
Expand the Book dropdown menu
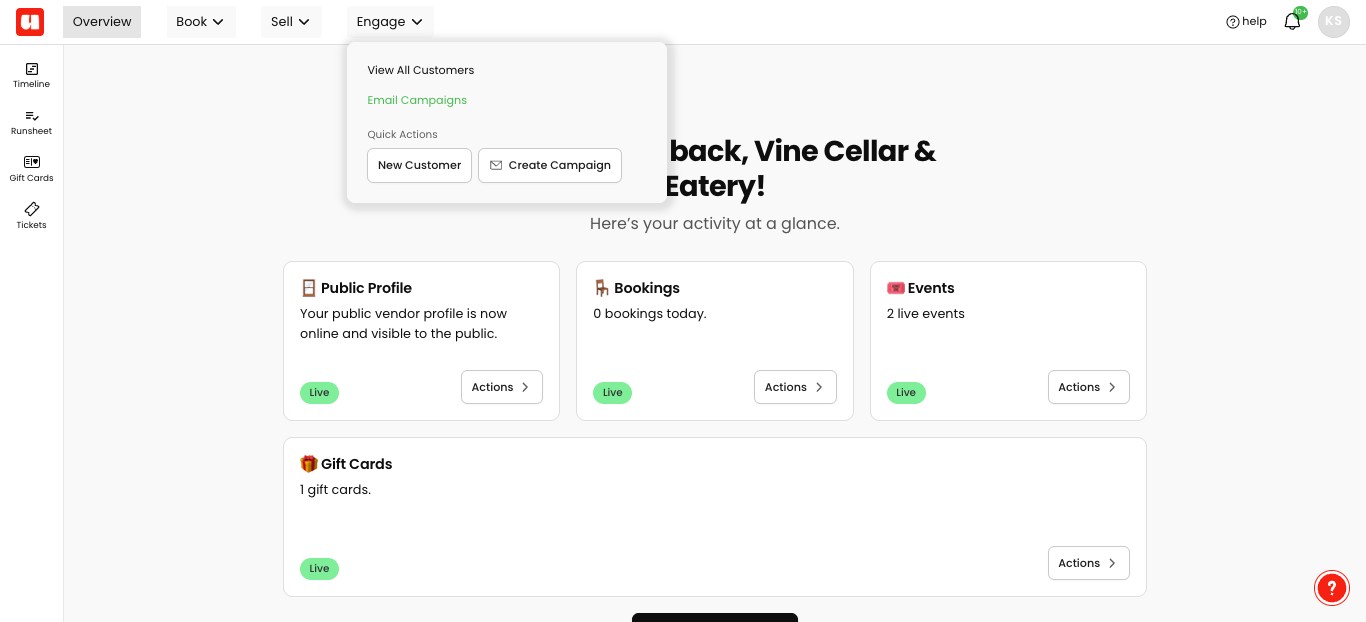tap(200, 22)
